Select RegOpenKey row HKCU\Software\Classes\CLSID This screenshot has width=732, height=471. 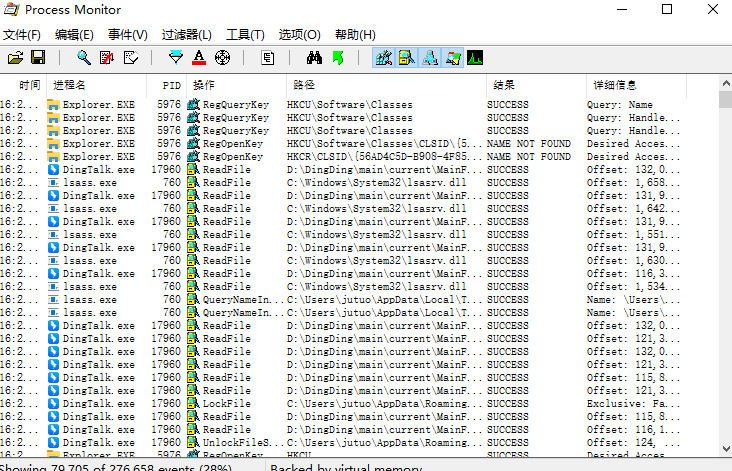pos(343,144)
